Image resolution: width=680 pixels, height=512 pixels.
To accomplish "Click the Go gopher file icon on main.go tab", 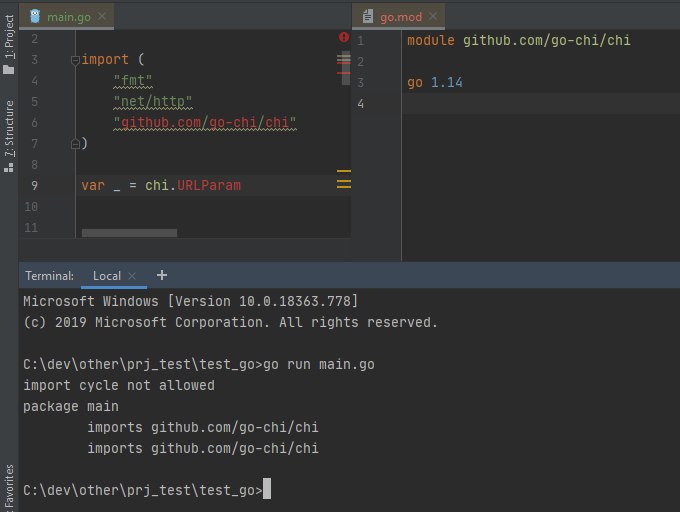I will (36, 17).
